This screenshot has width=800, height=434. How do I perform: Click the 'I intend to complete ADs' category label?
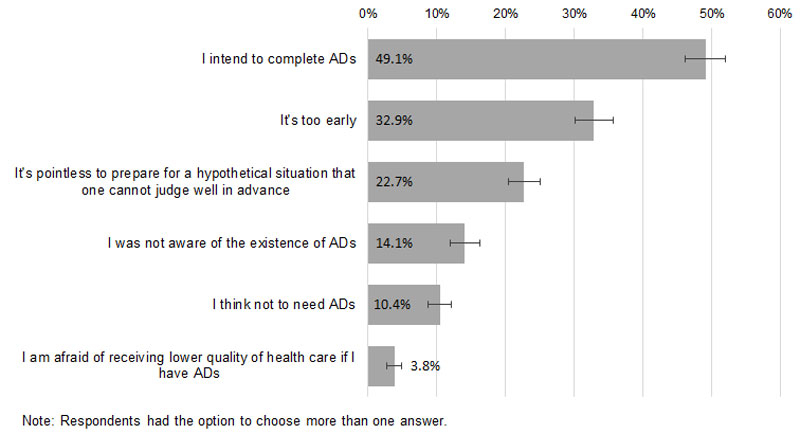tap(277, 59)
